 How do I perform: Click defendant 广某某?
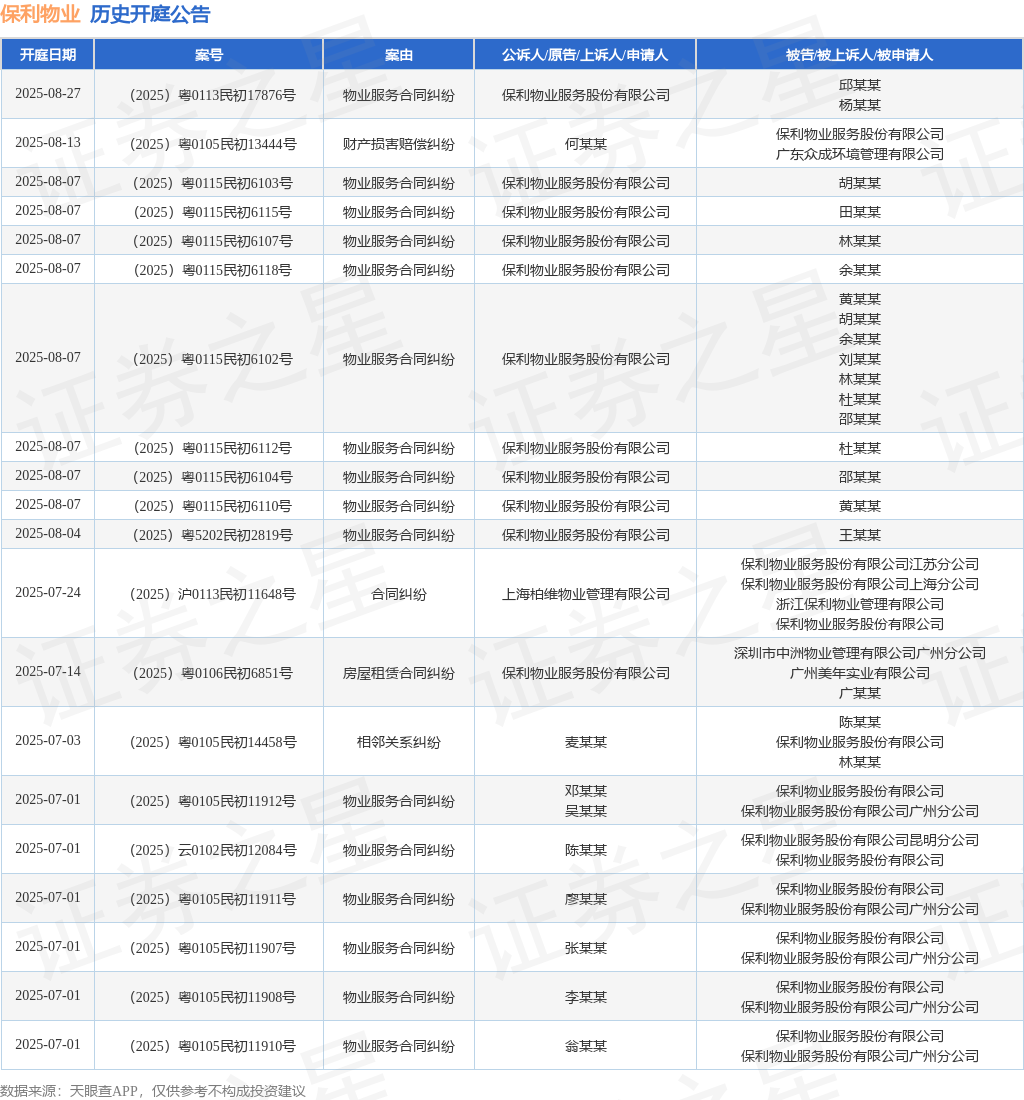point(859,693)
